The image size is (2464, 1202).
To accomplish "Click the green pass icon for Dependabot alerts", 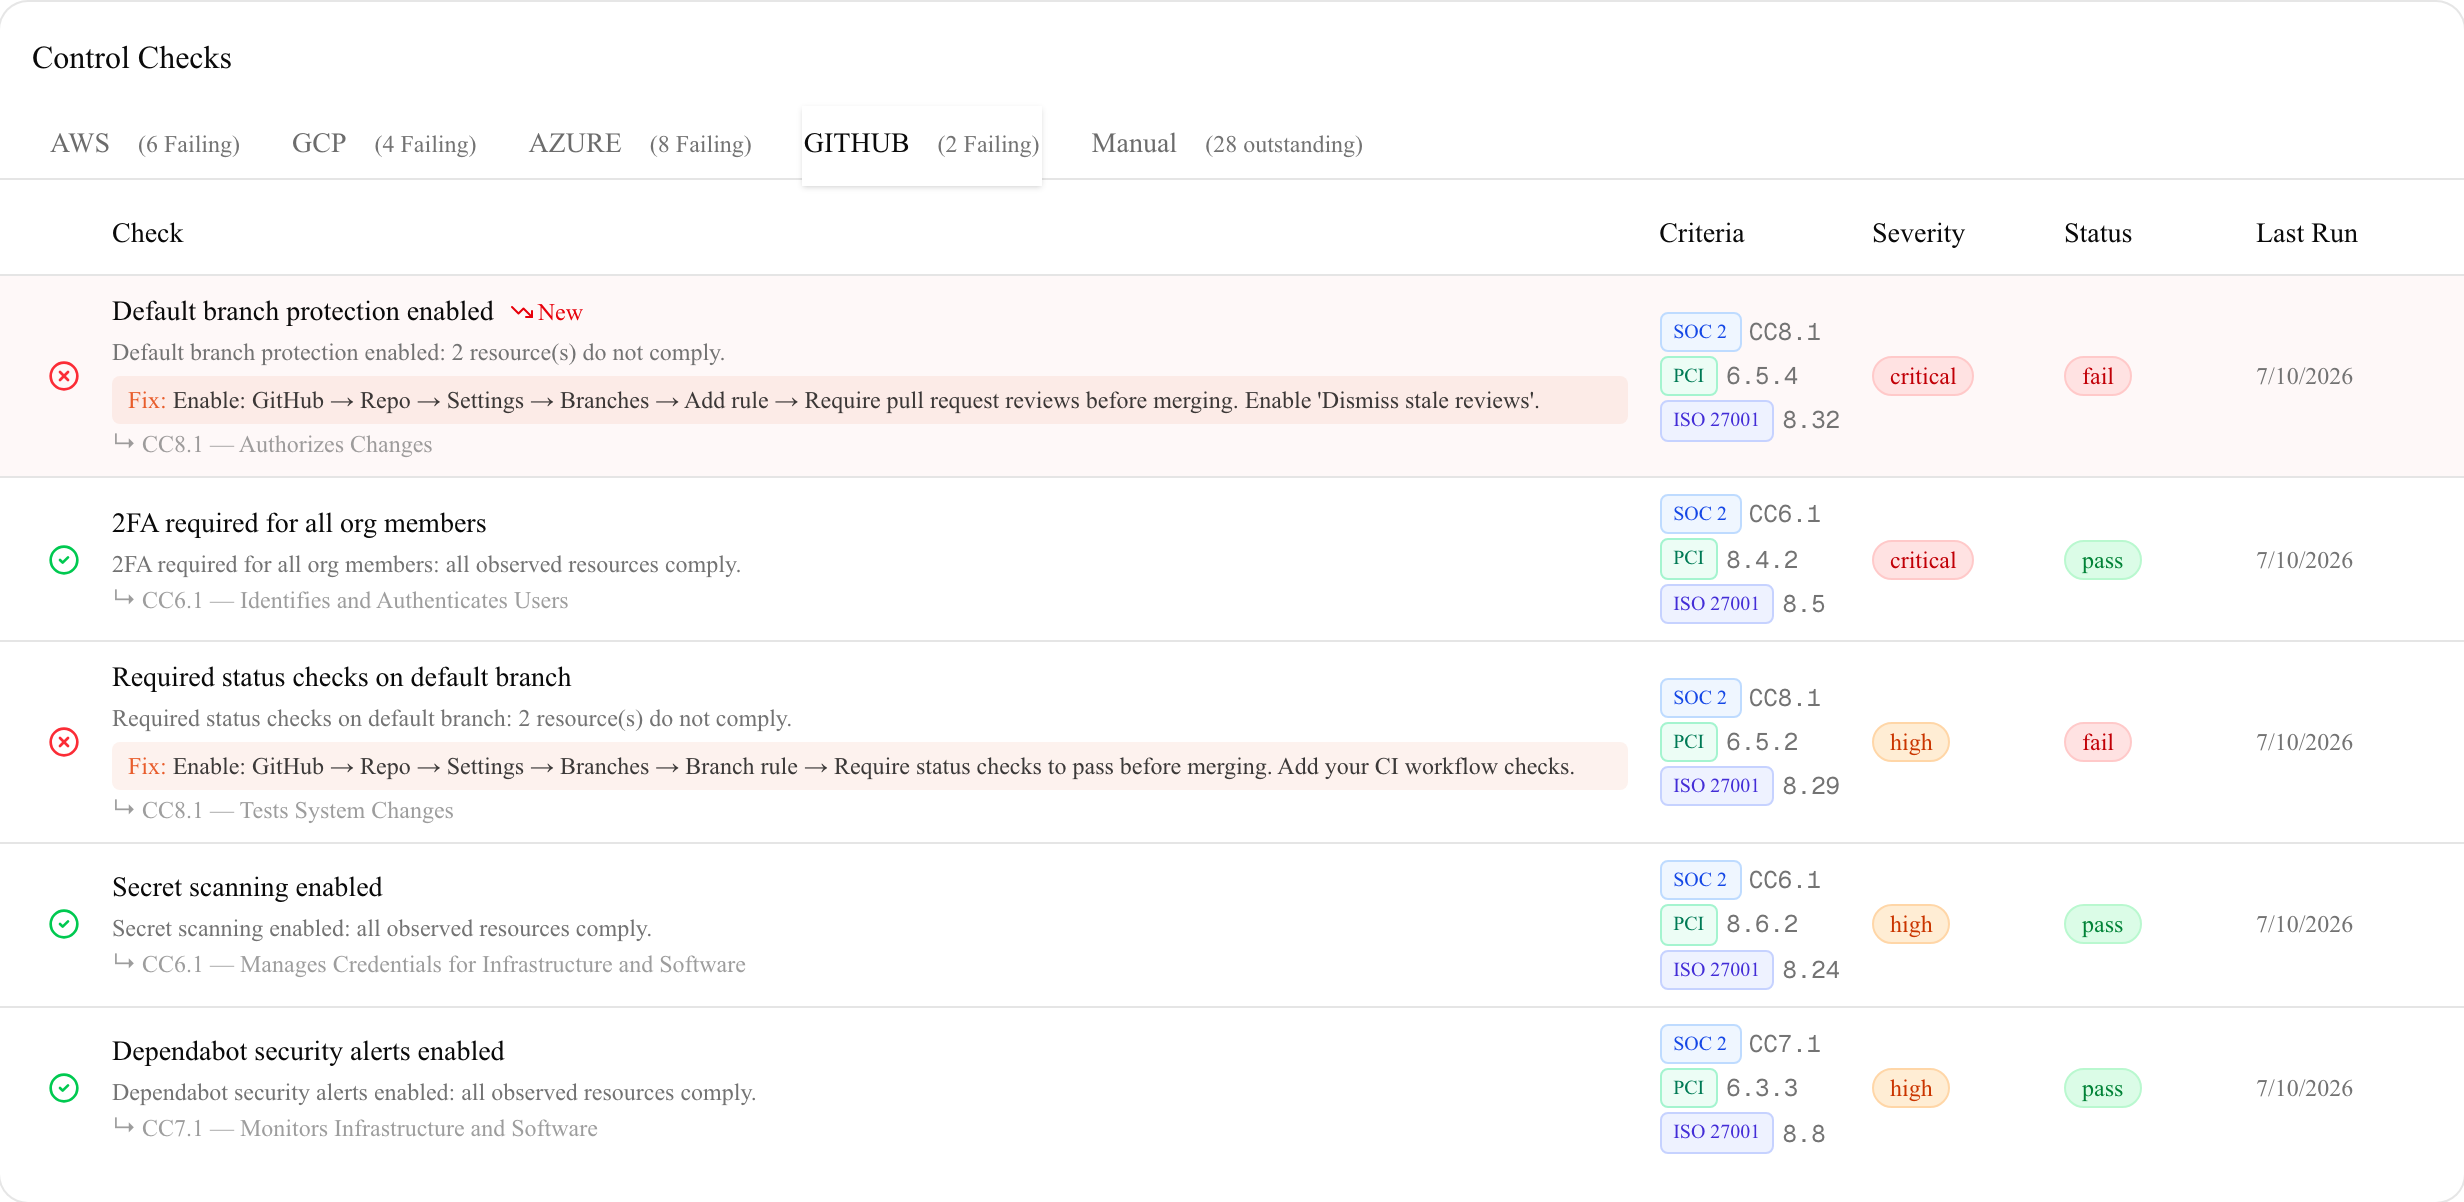I will pyautogui.click(x=64, y=1088).
